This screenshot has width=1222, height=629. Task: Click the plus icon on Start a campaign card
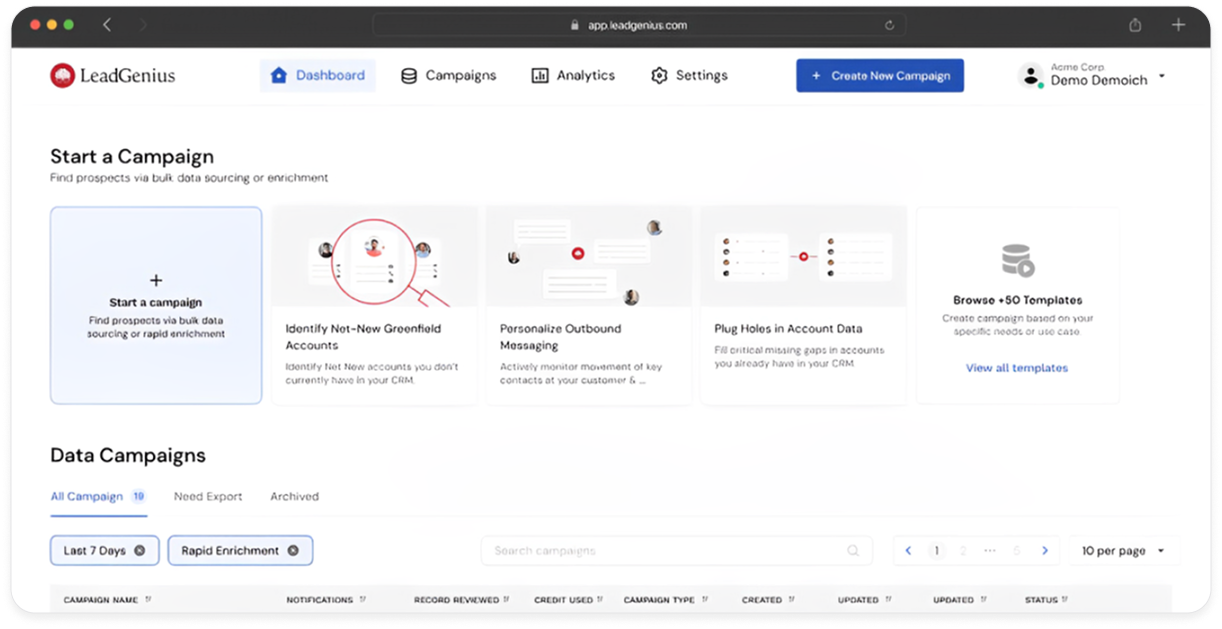(156, 280)
